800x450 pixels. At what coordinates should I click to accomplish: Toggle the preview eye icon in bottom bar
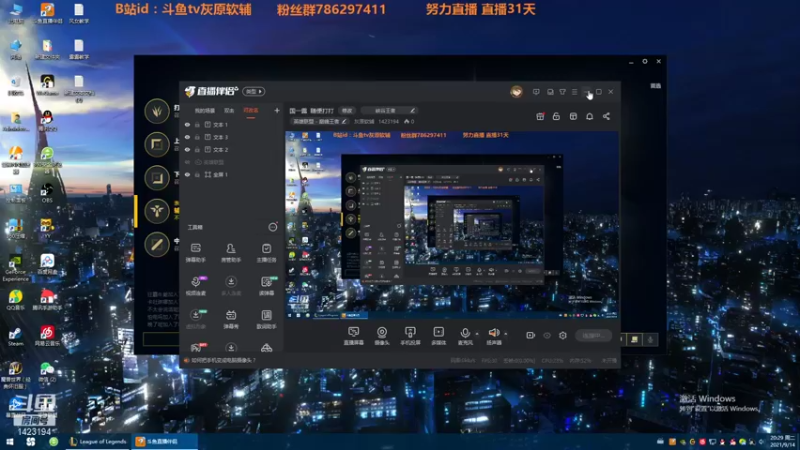pos(547,335)
